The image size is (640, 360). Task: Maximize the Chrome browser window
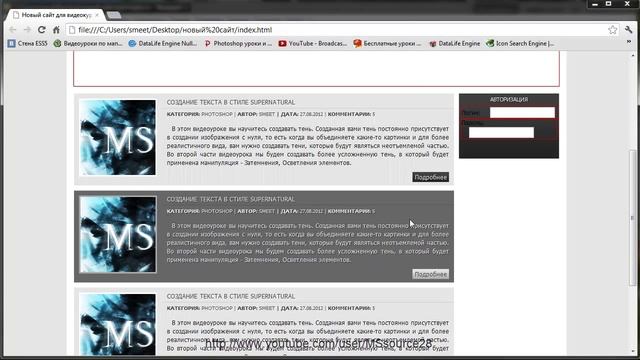[x=609, y=4]
